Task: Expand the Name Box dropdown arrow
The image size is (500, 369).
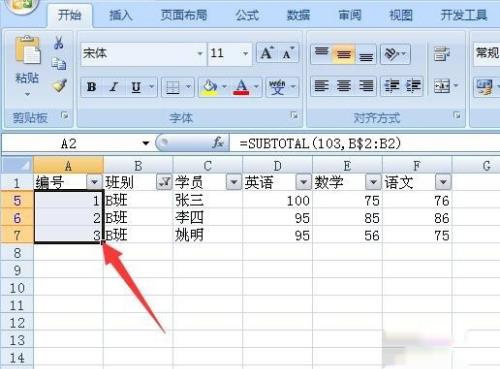Action: click(145, 143)
